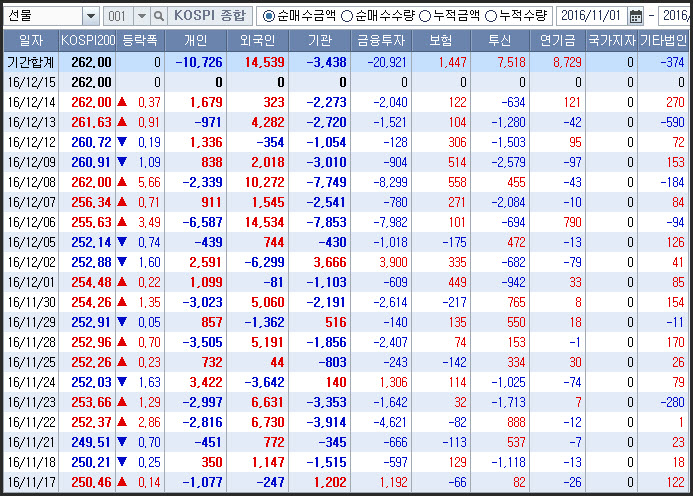Click the start date field 2016/11/01

coord(591,16)
